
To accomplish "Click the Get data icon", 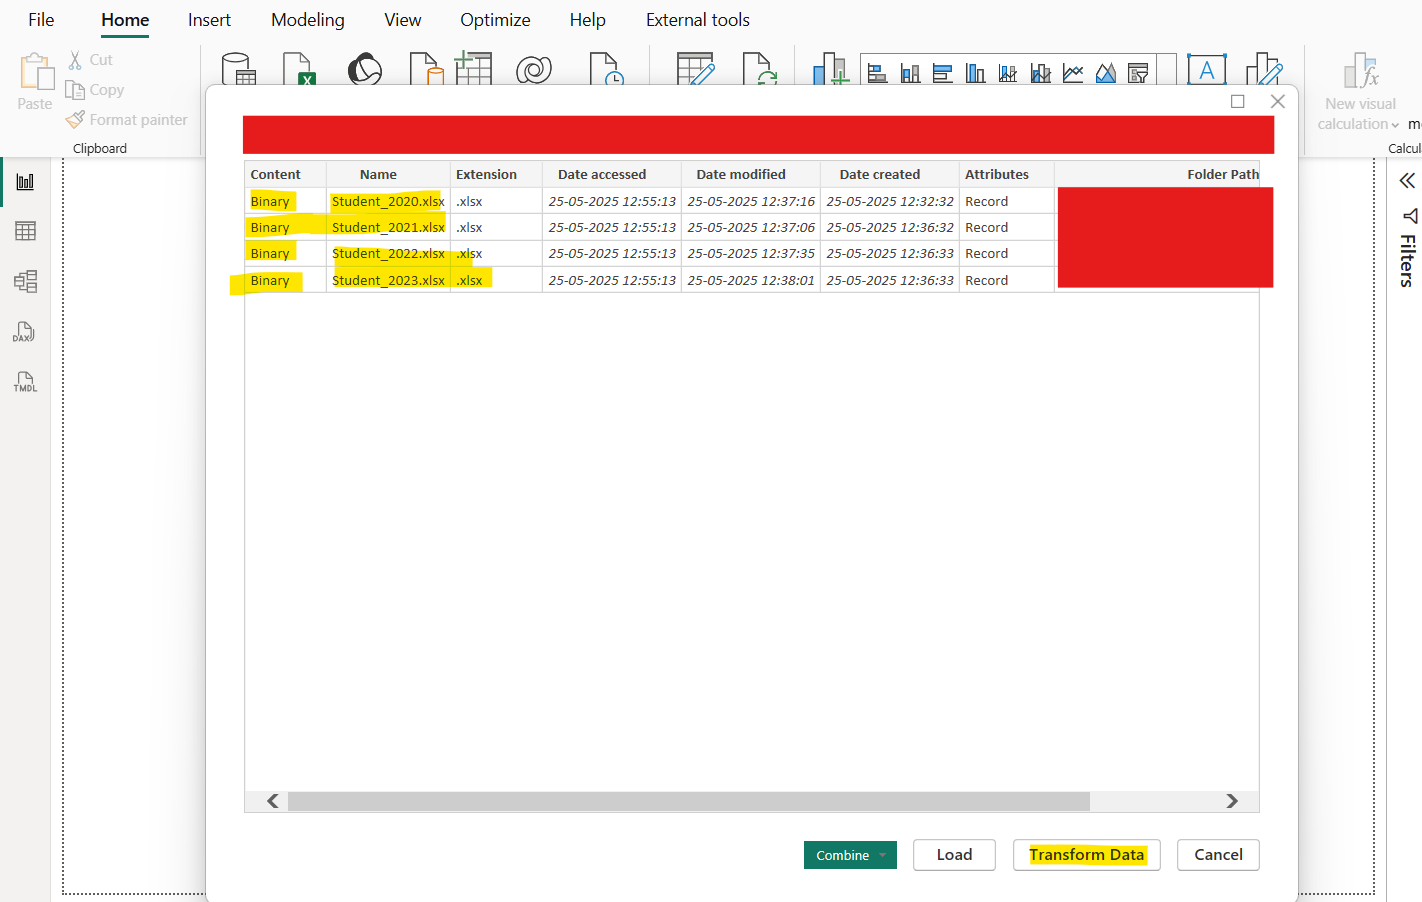I will click(x=237, y=70).
